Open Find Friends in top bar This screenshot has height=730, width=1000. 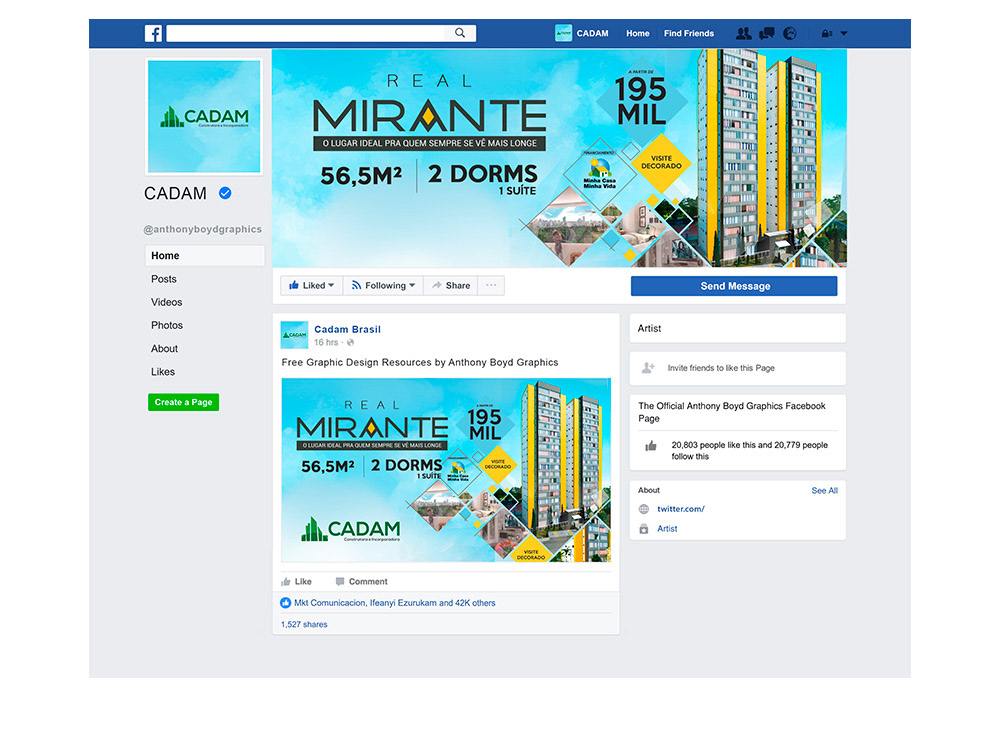coord(689,33)
